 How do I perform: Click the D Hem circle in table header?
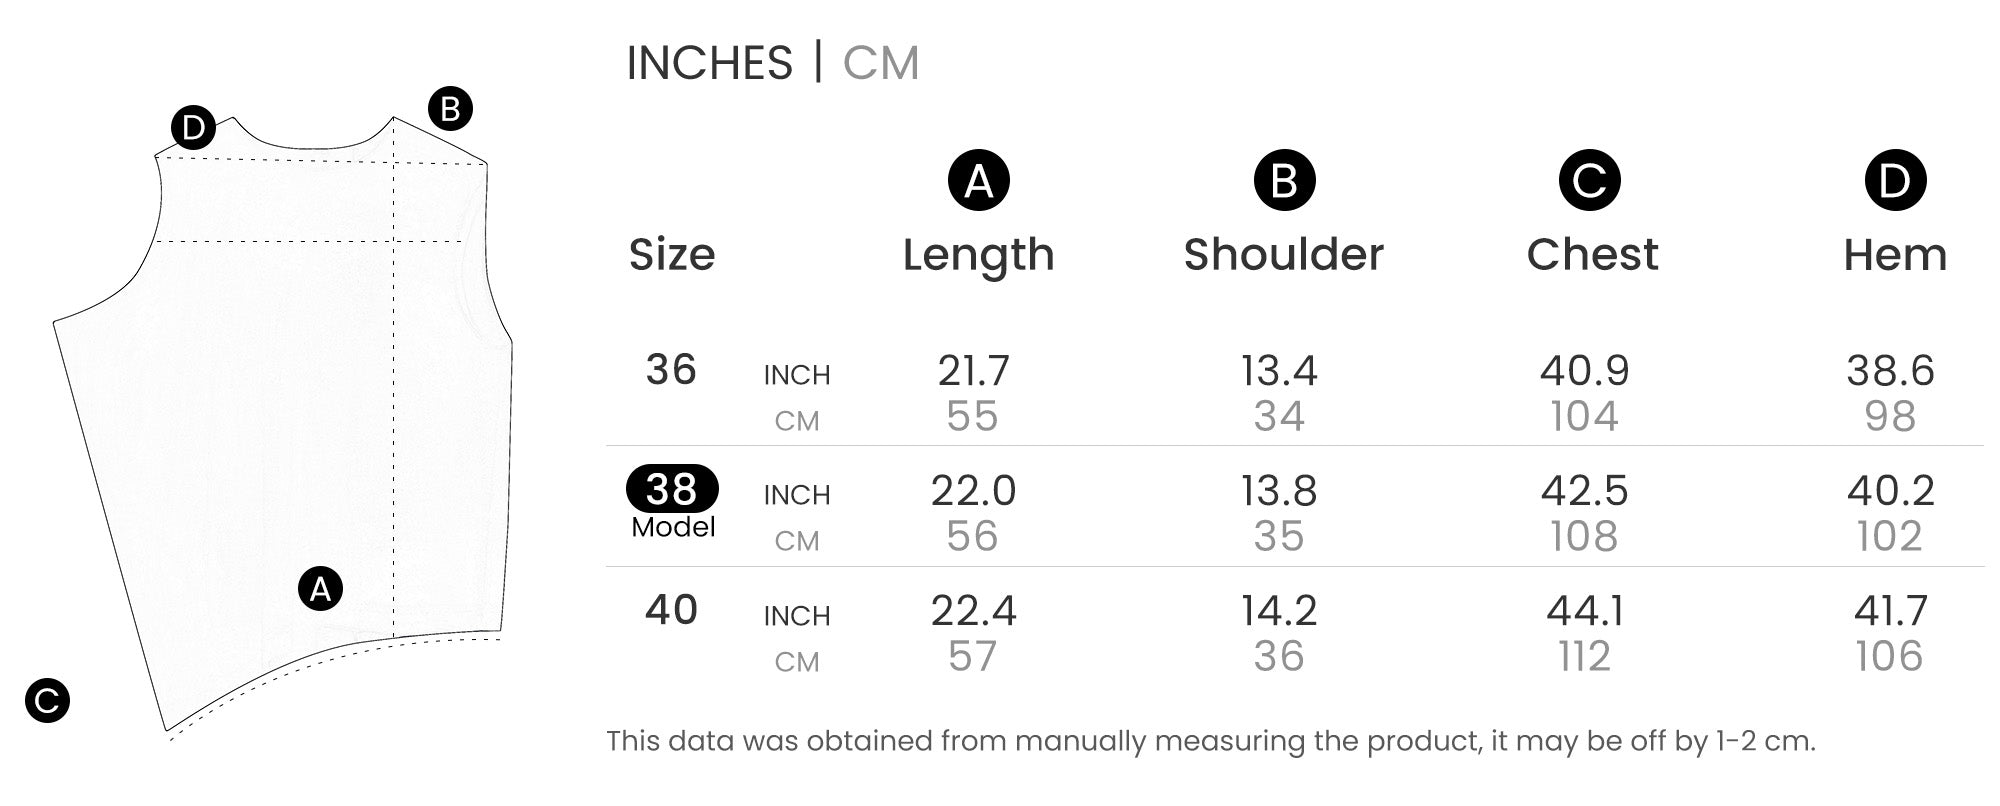point(1895,180)
